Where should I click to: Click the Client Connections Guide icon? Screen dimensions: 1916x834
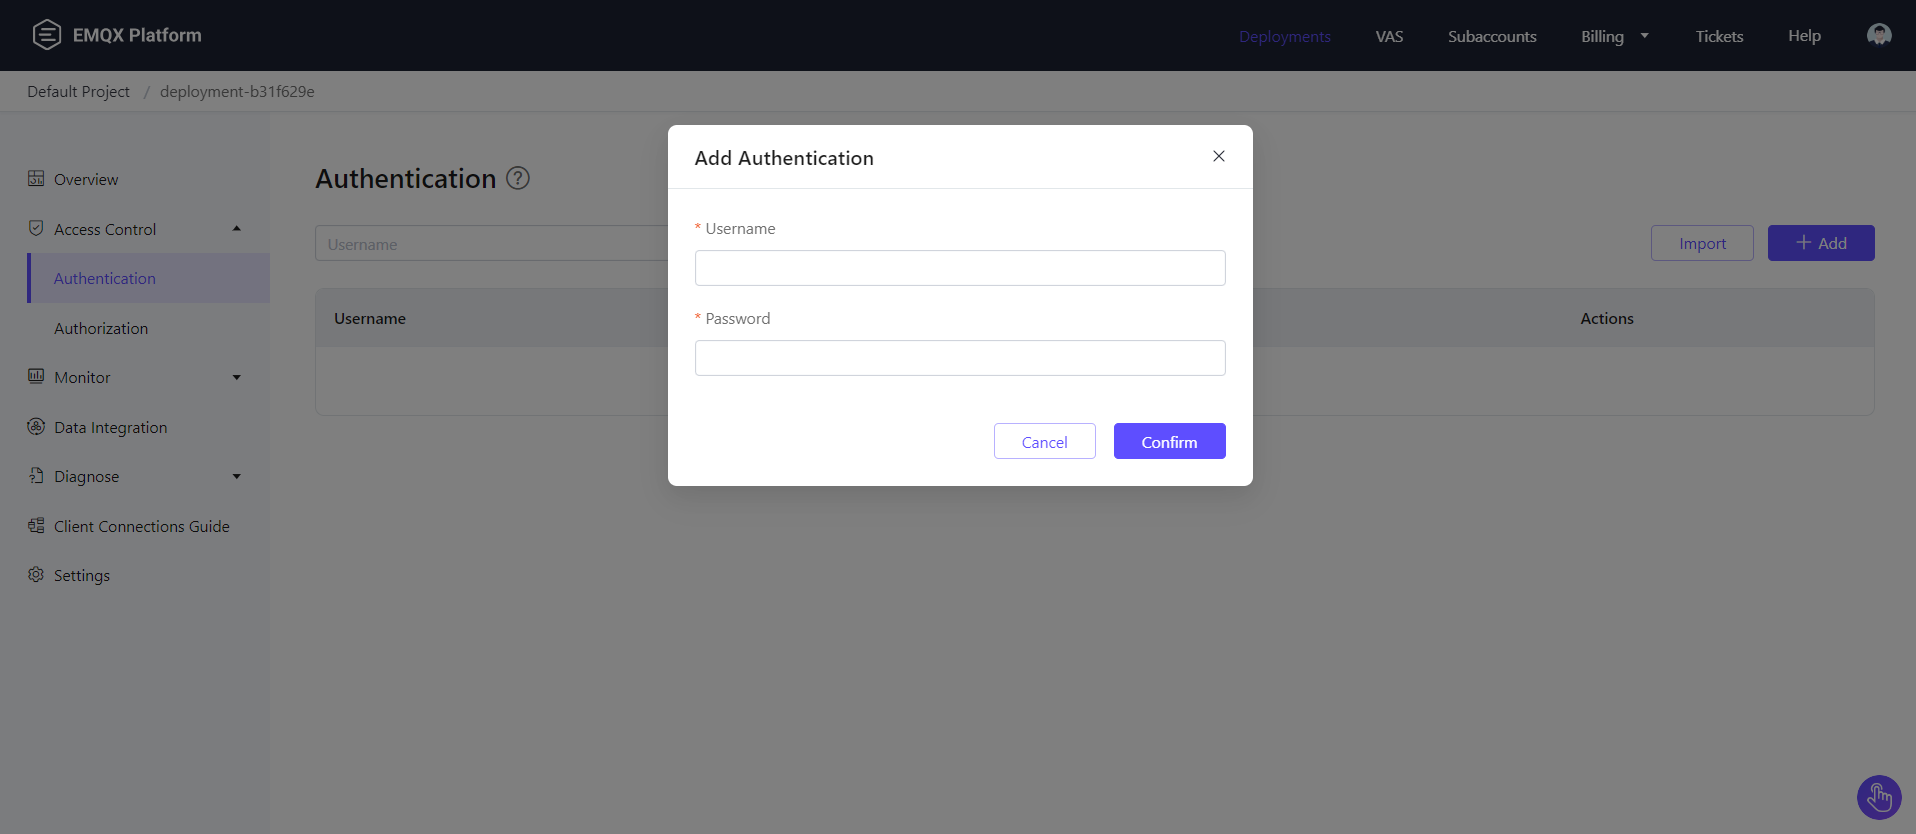pos(36,526)
